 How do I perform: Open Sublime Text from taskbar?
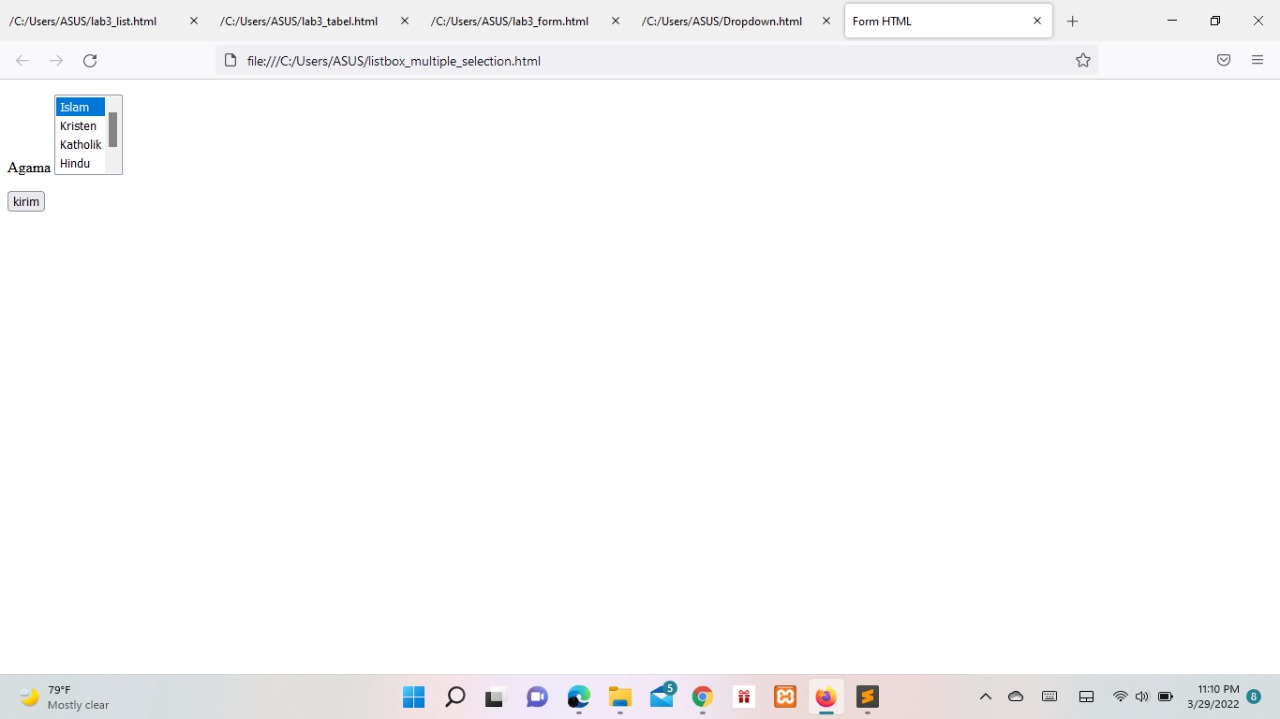pyautogui.click(x=867, y=697)
